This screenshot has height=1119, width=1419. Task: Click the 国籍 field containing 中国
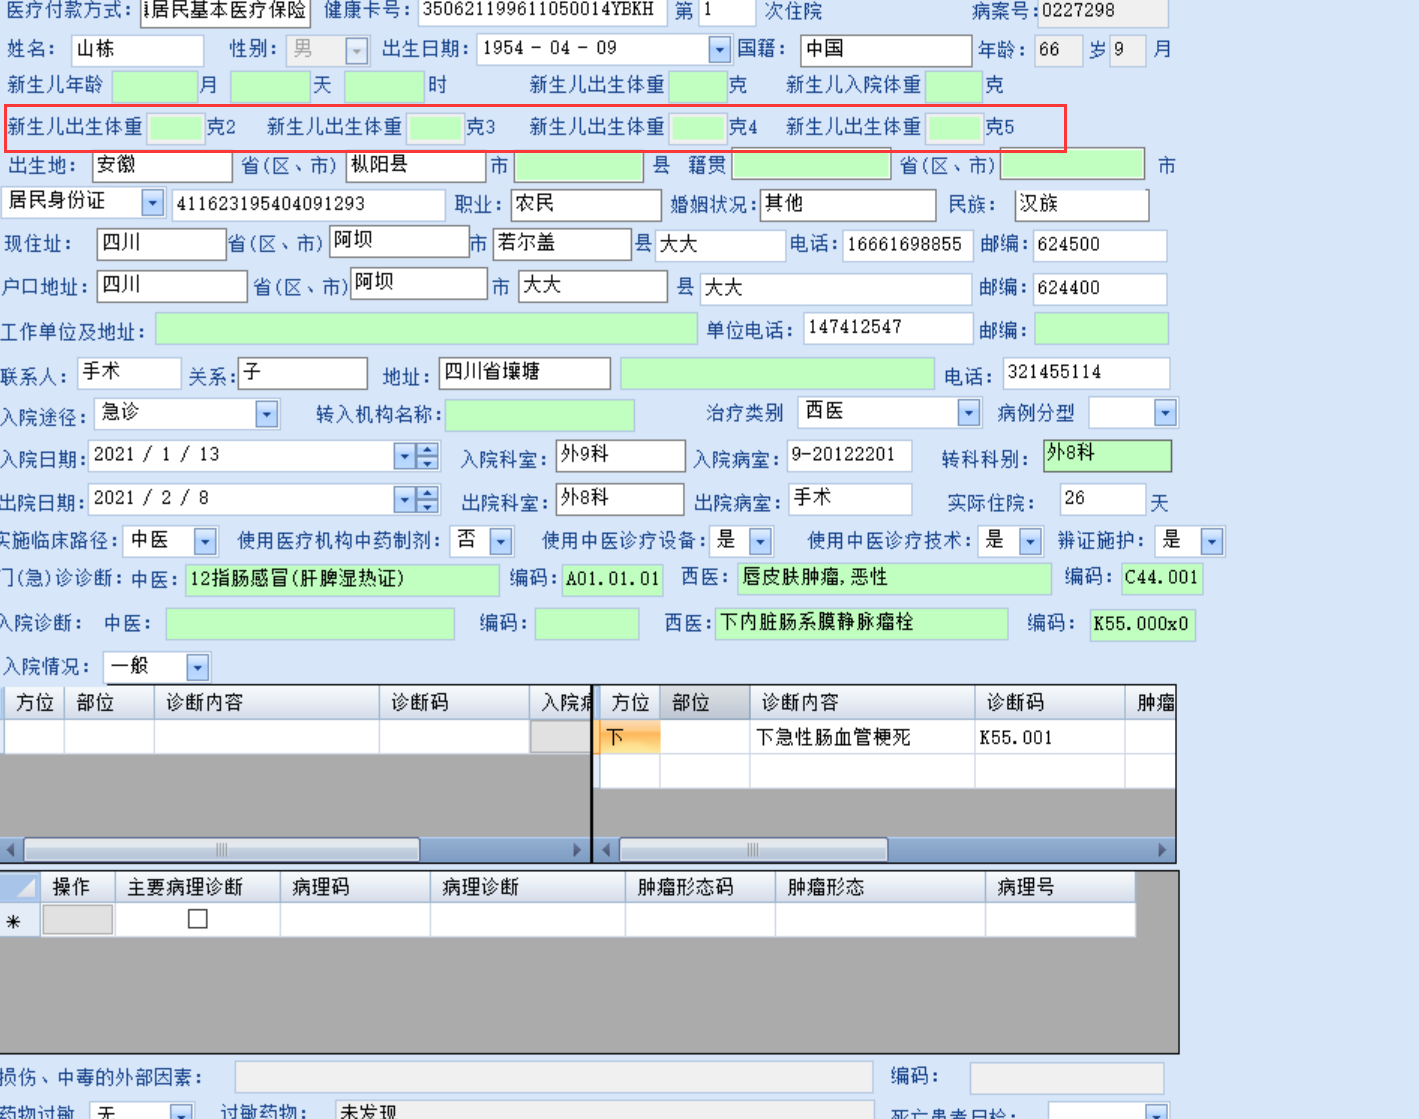pos(886,49)
